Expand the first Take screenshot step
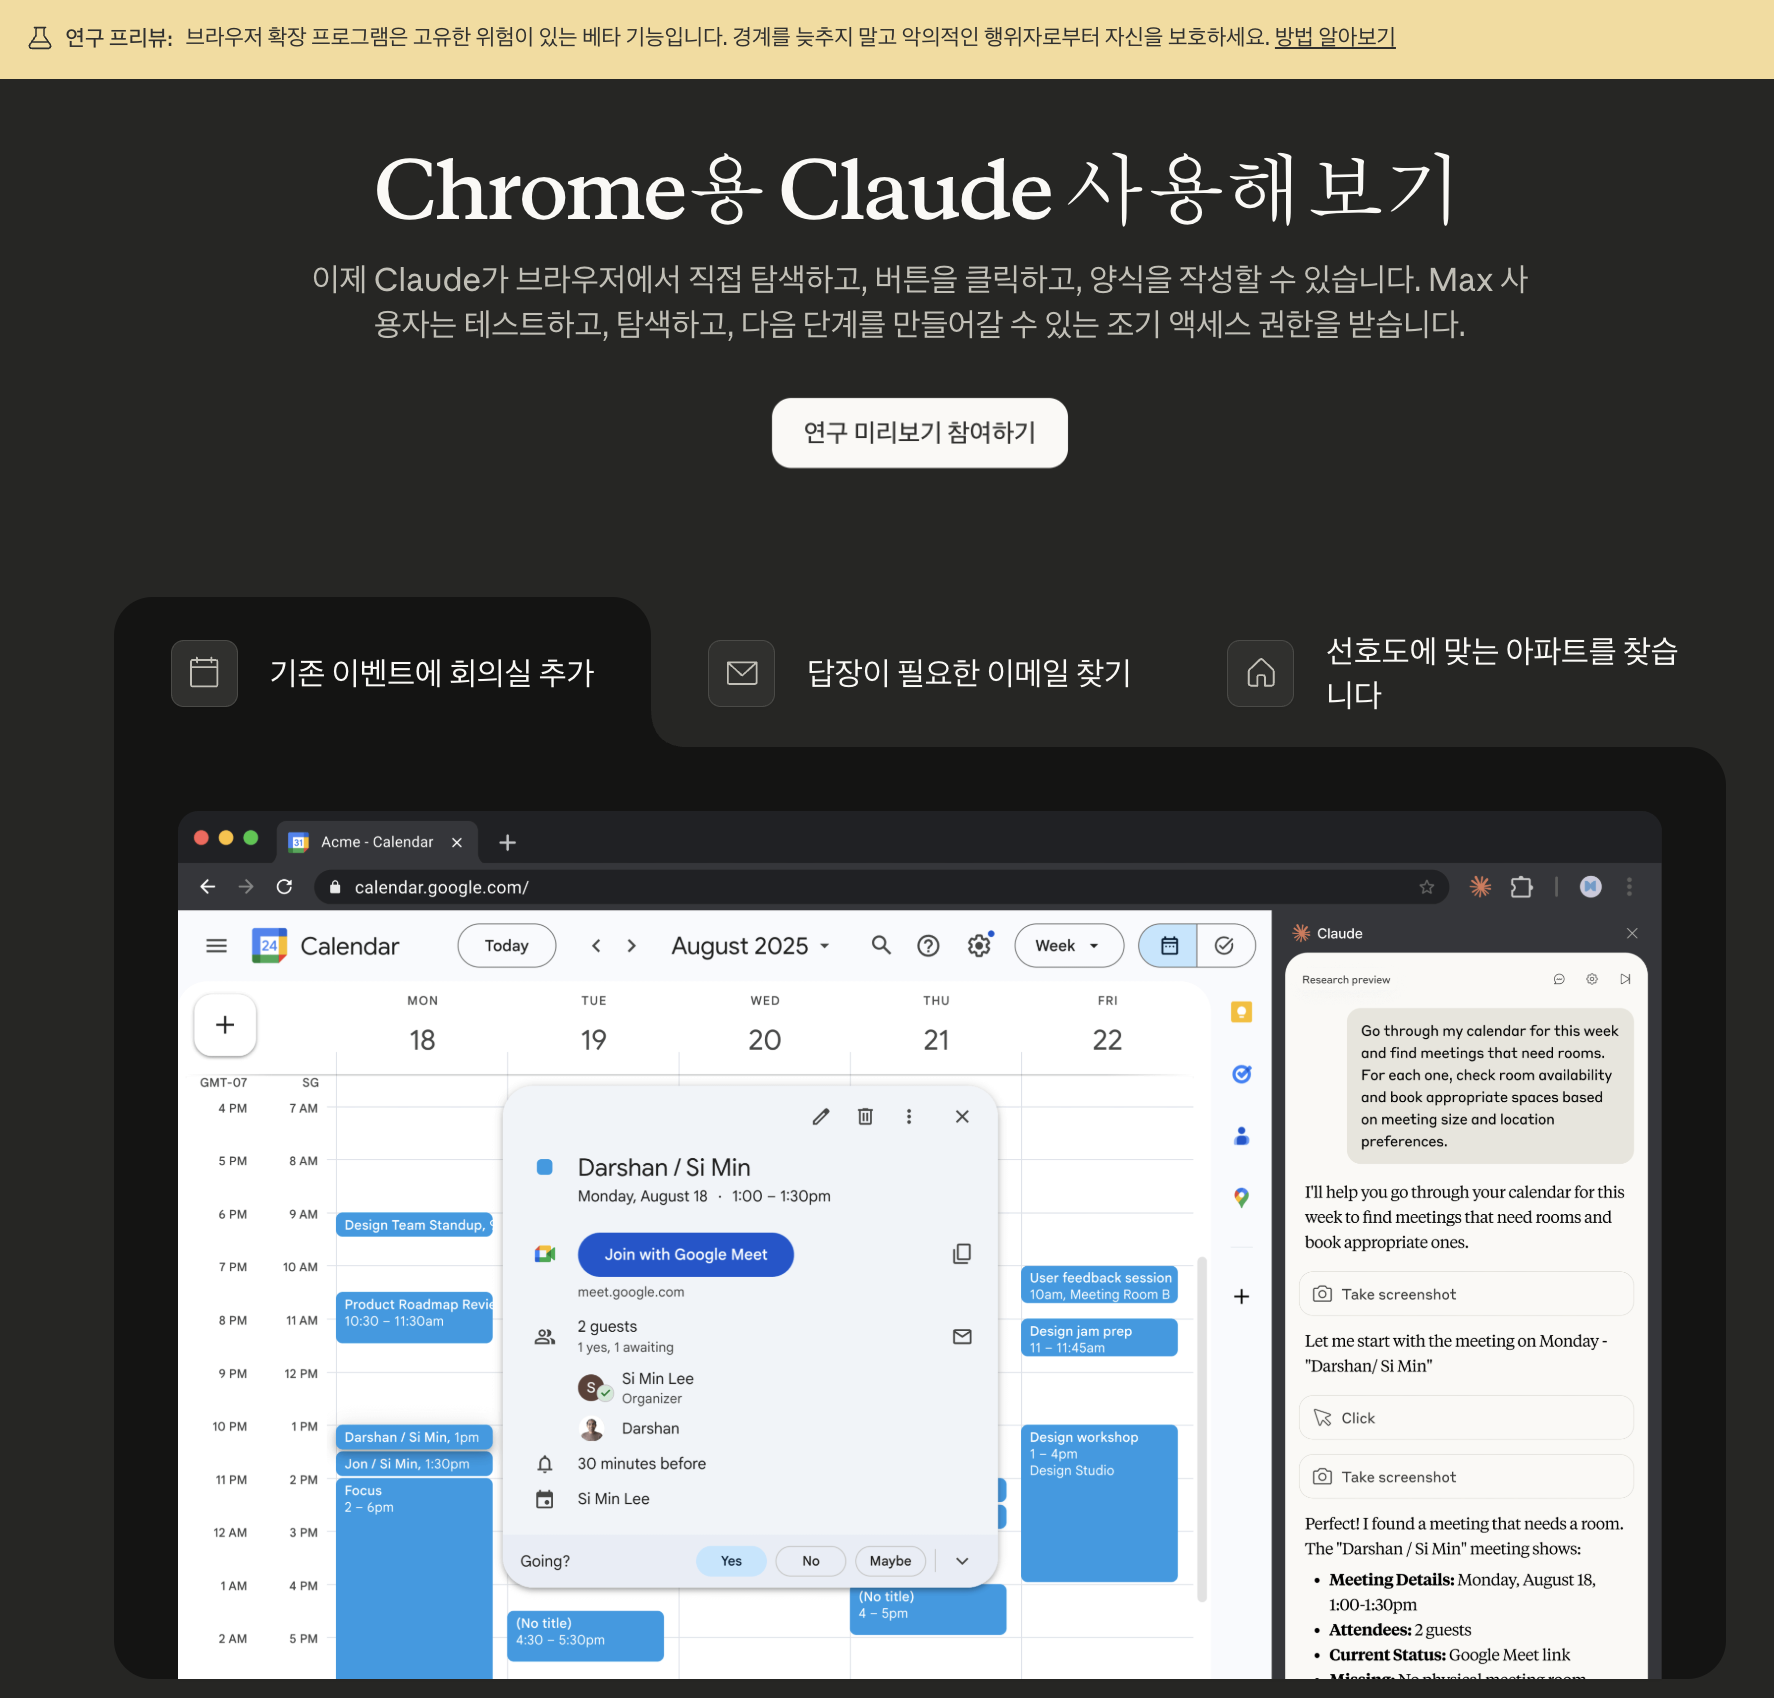 [1466, 1294]
